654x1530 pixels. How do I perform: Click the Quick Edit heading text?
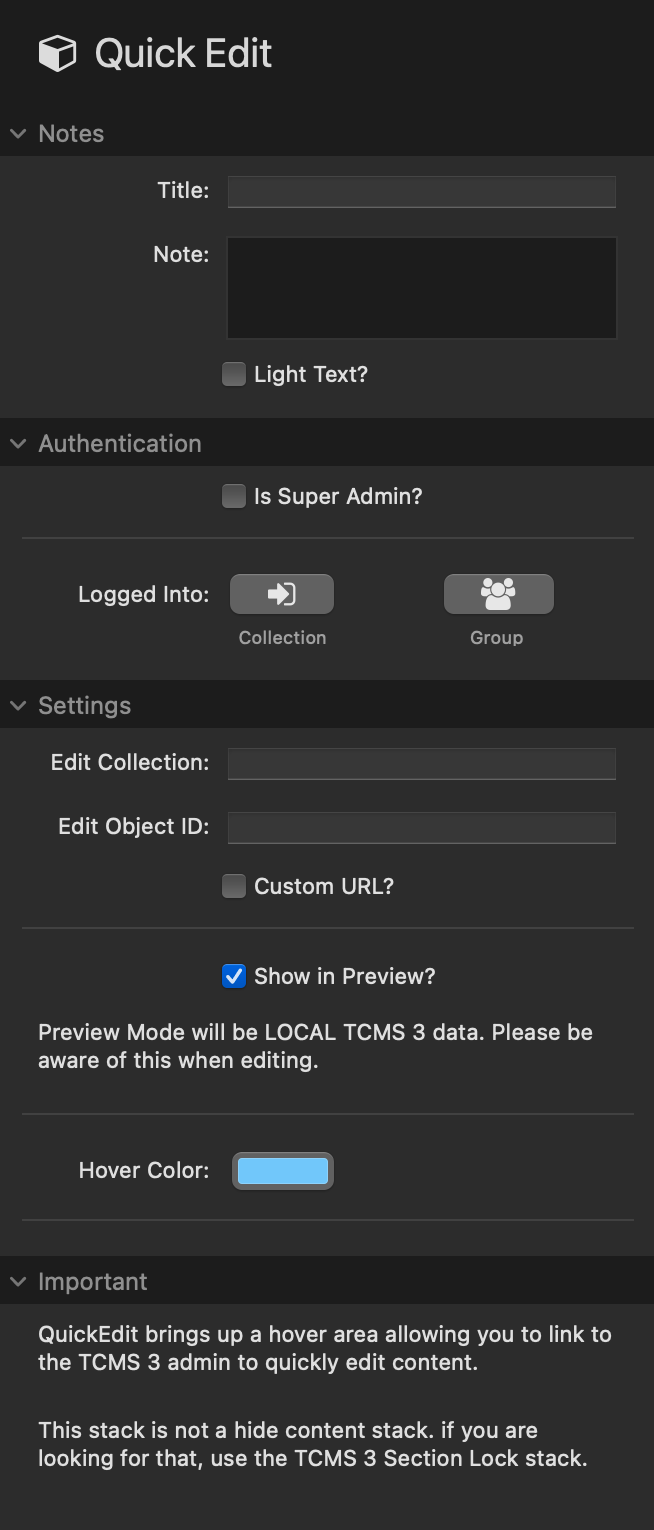pyautogui.click(x=183, y=53)
